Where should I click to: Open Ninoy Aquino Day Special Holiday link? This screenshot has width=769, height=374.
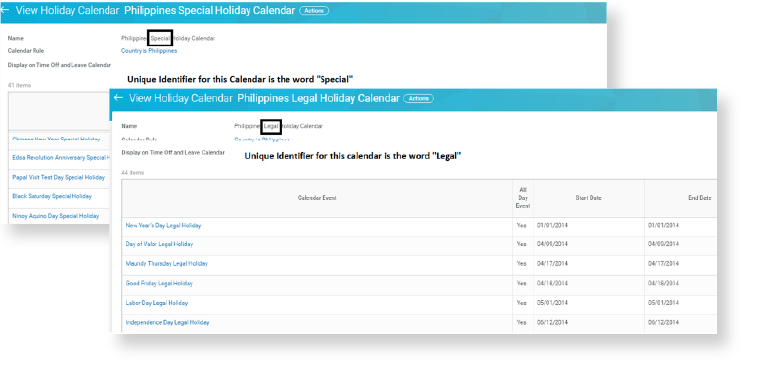tap(55, 216)
